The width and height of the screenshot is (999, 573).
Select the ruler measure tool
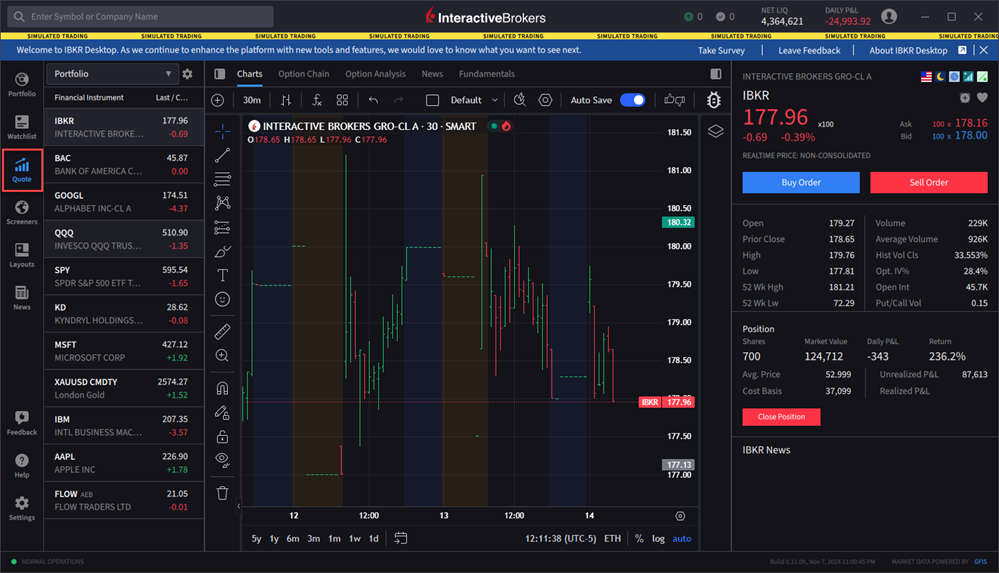[222, 331]
